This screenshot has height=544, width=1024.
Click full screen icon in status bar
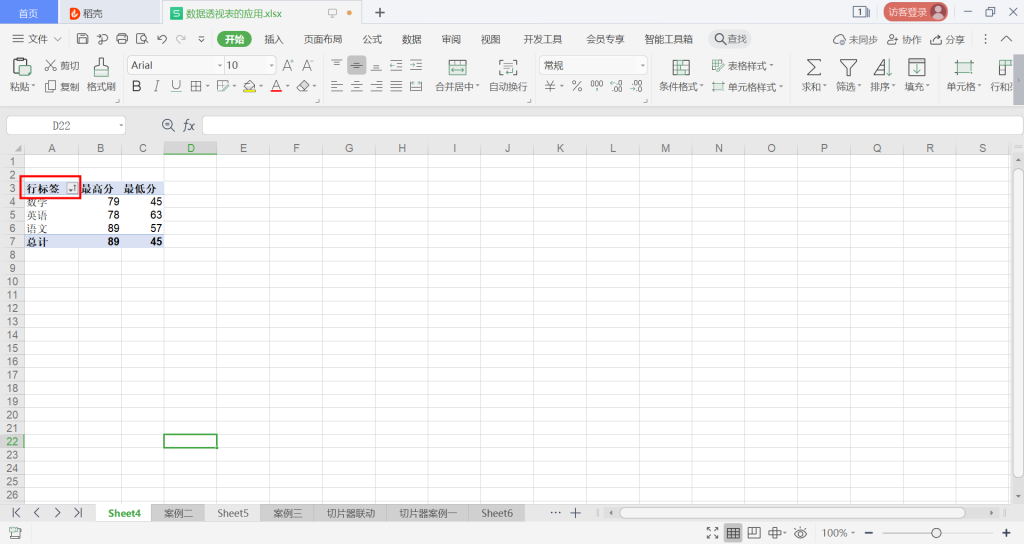click(x=712, y=533)
